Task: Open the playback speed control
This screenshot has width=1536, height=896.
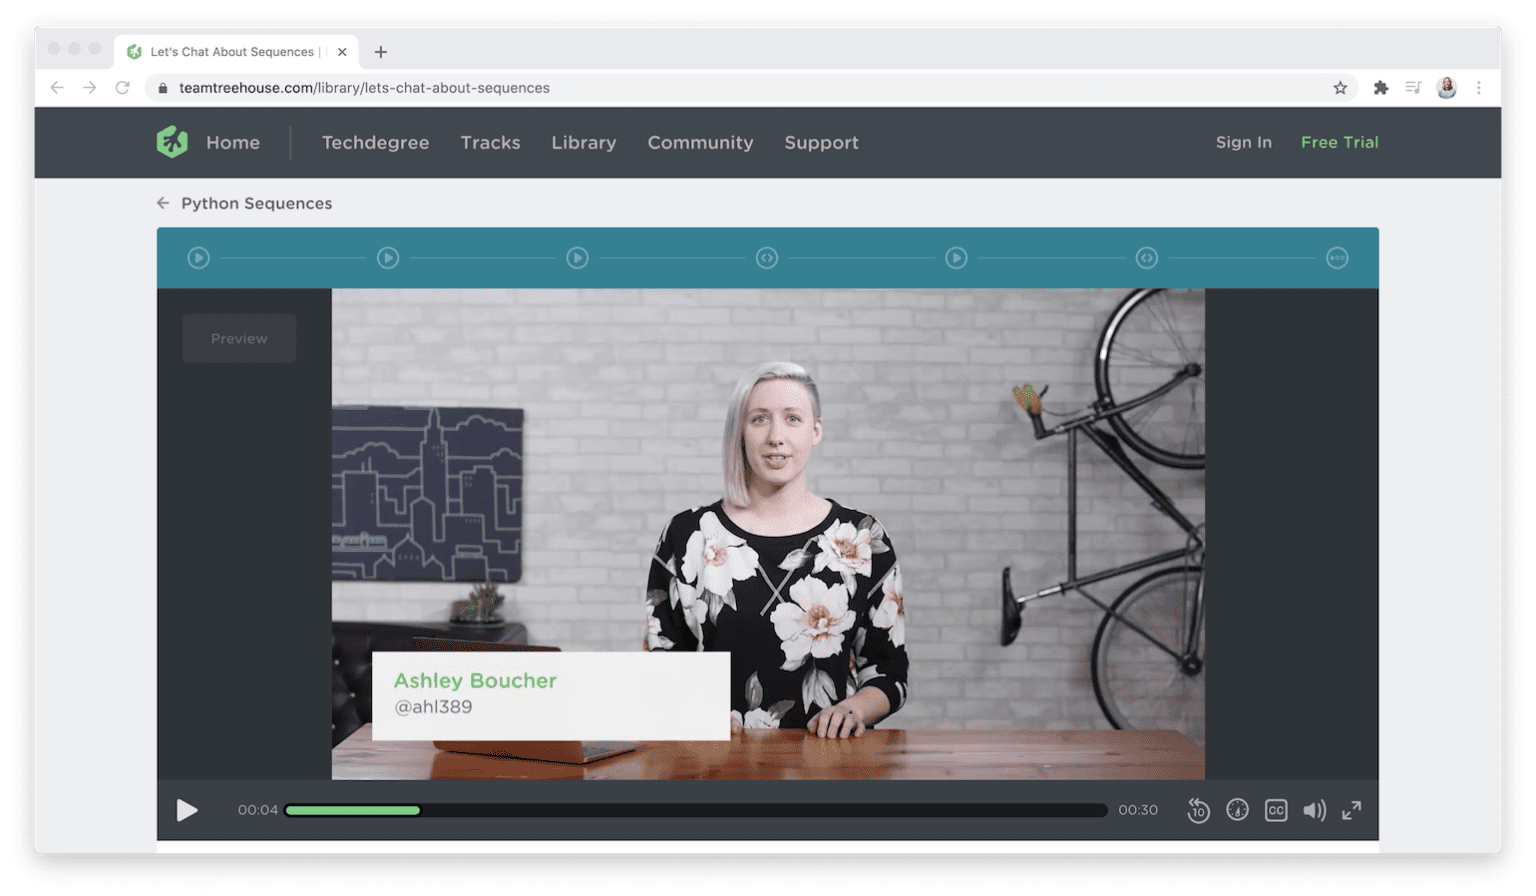Action: click(x=1237, y=810)
